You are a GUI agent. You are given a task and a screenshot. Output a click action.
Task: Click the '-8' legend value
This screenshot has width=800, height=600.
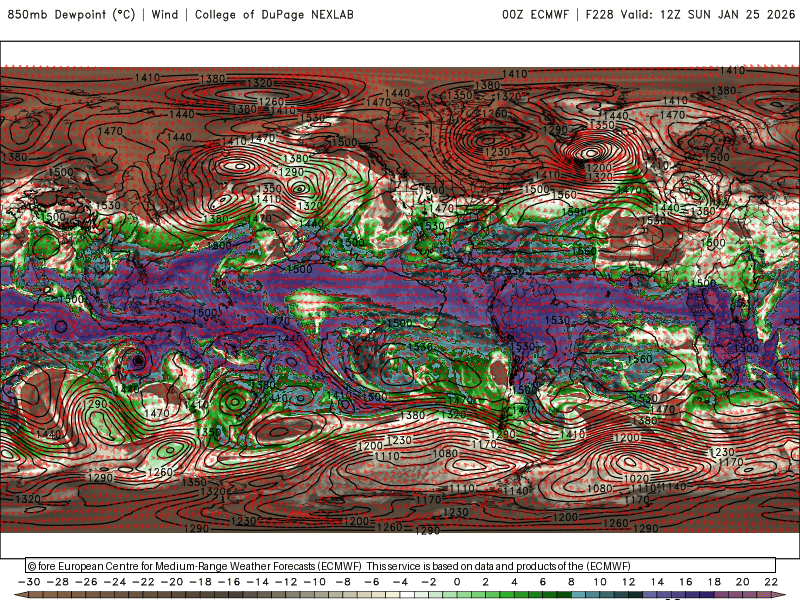343,582
